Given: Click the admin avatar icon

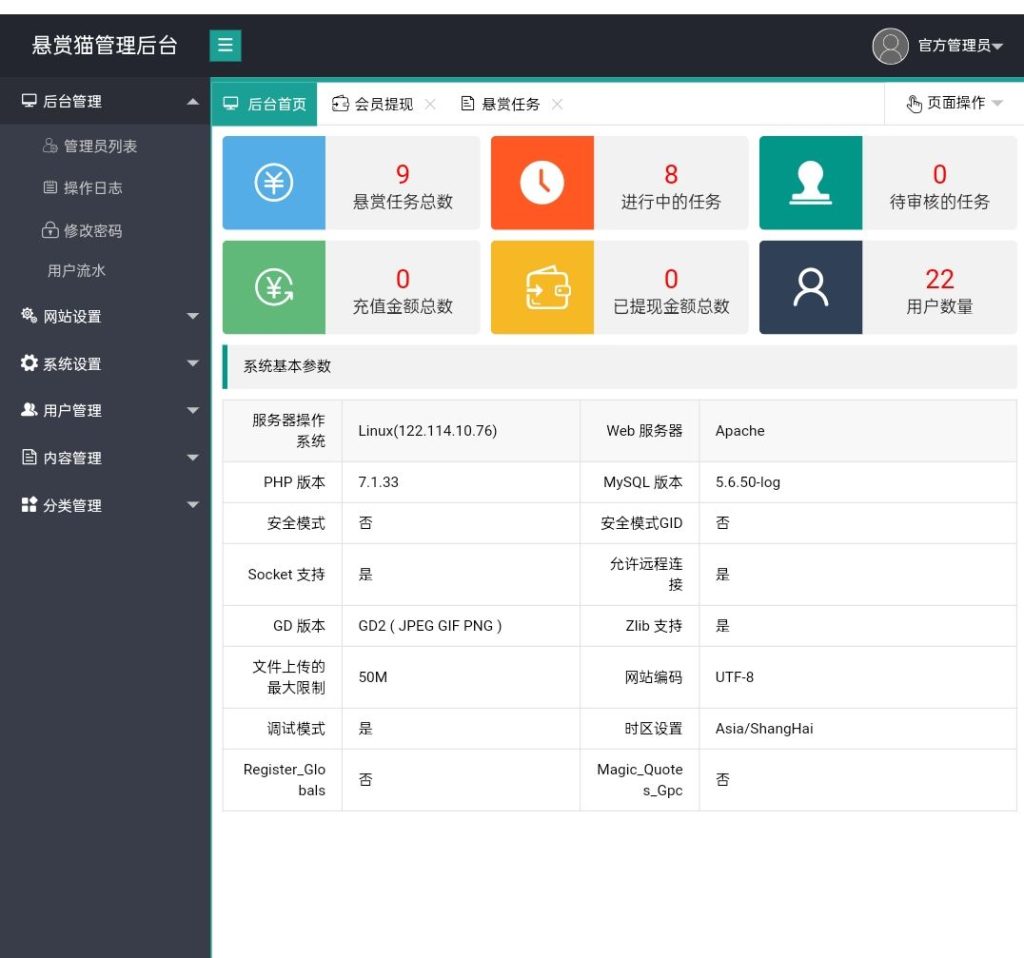Looking at the screenshot, I should coord(890,46).
